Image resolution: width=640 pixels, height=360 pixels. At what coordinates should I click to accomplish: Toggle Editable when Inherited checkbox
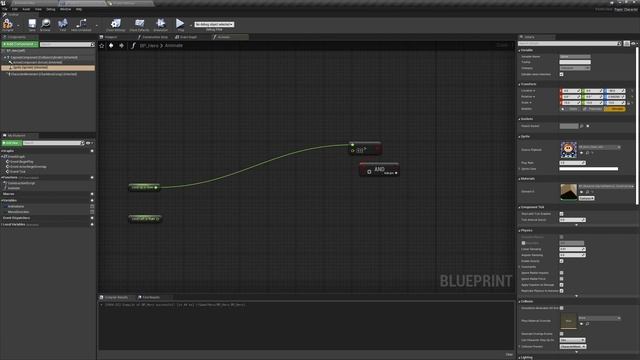(562, 74)
